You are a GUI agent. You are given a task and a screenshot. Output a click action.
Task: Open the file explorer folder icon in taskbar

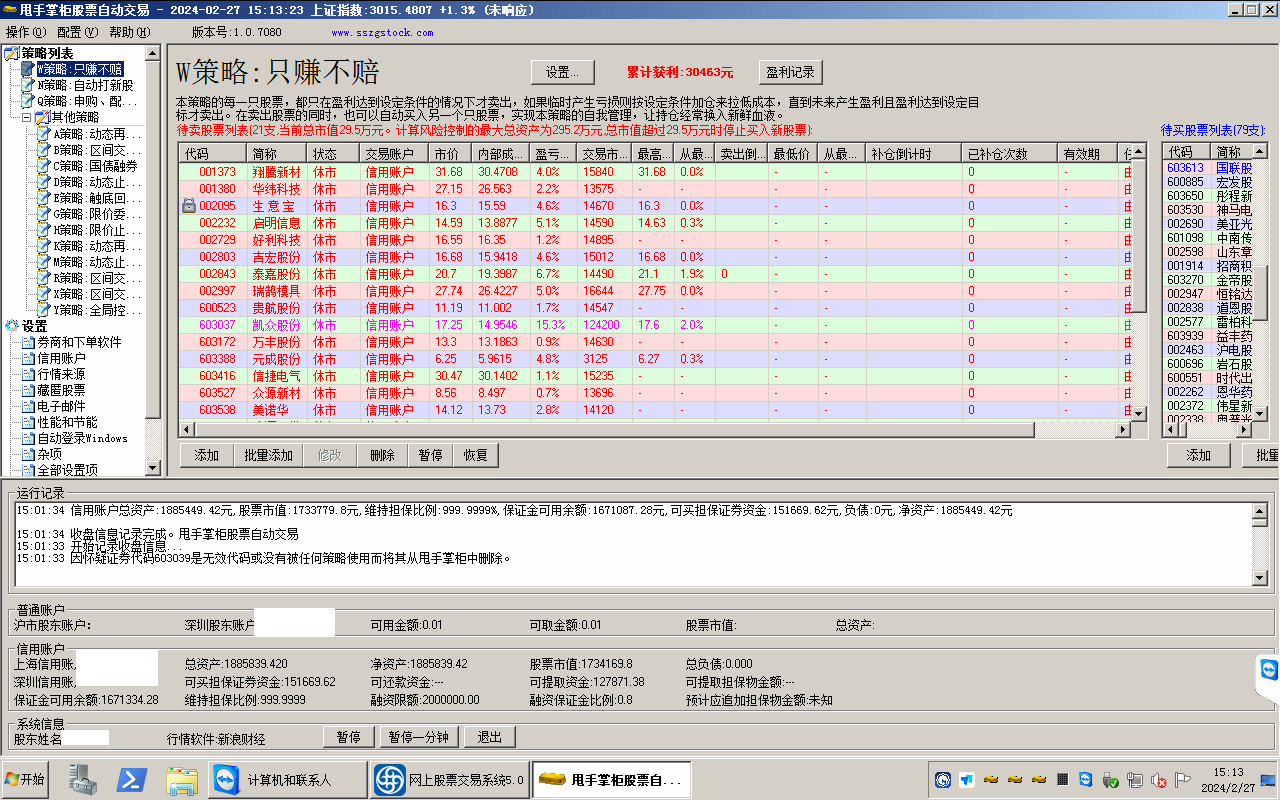[x=181, y=779]
